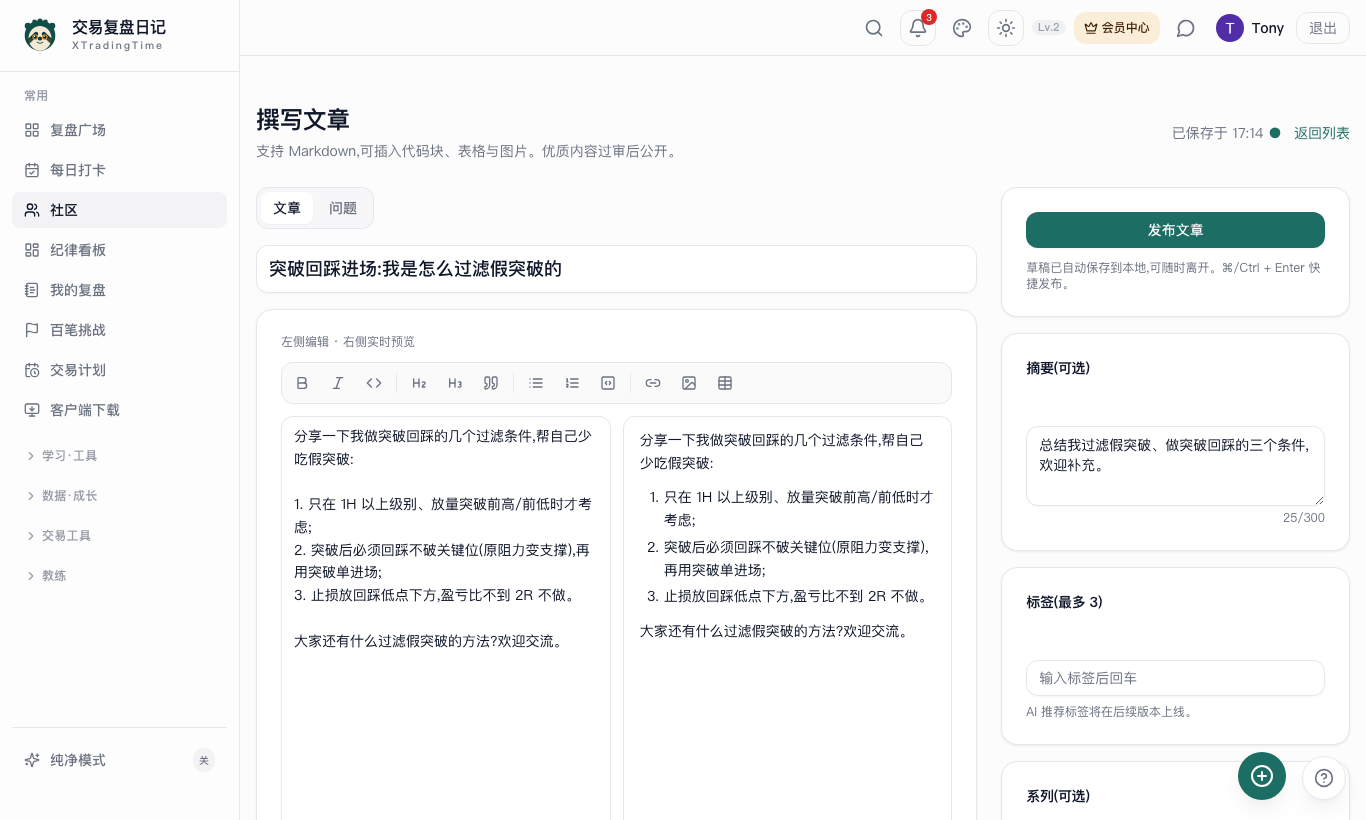1366x820 pixels.
Task: Switch to the 问题 tab
Action: 343,208
